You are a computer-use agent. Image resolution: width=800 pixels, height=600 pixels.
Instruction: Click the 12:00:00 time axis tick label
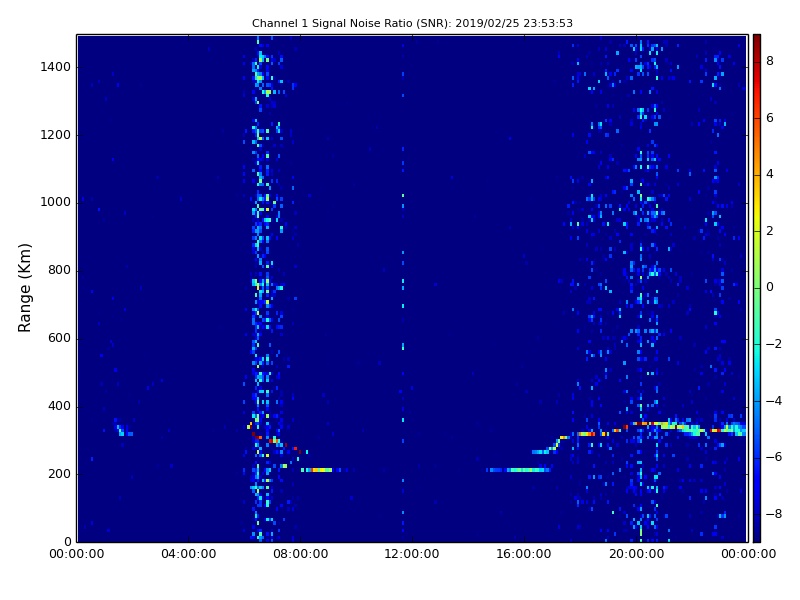(x=413, y=555)
